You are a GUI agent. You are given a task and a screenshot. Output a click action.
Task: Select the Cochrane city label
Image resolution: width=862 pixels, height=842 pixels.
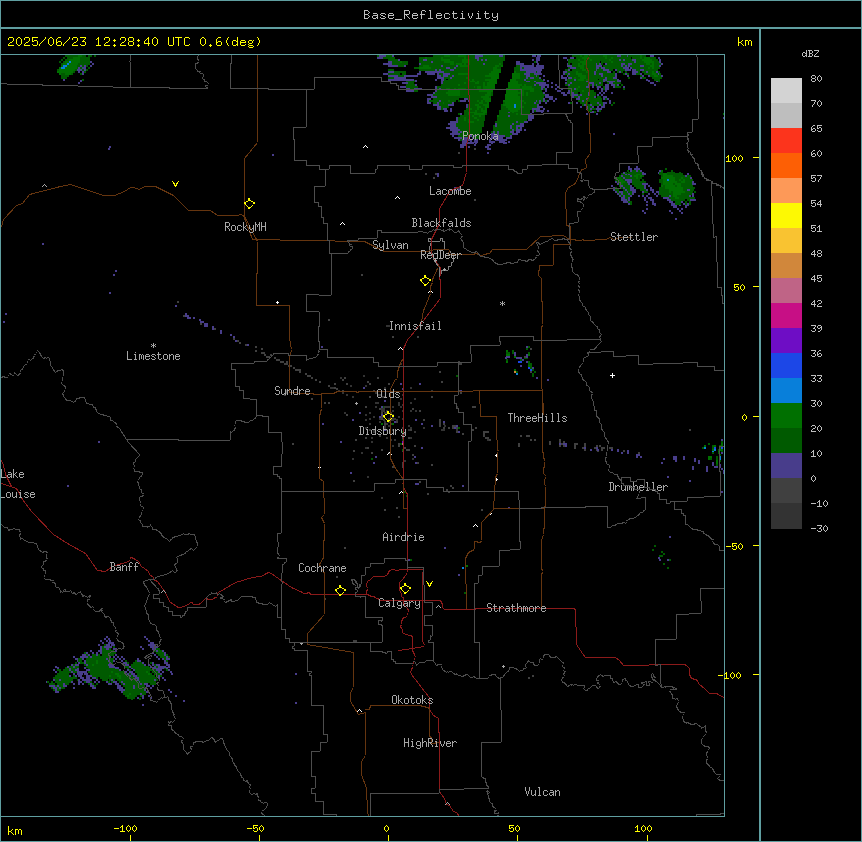(322, 568)
